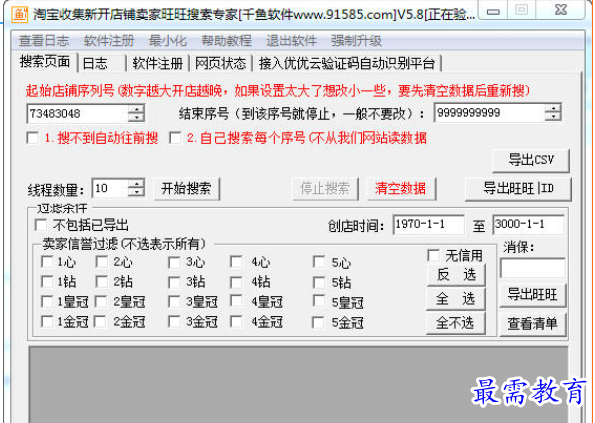The image size is (595, 423).
Task: Check the 3钻 checkbox
Action: click(x=175, y=282)
